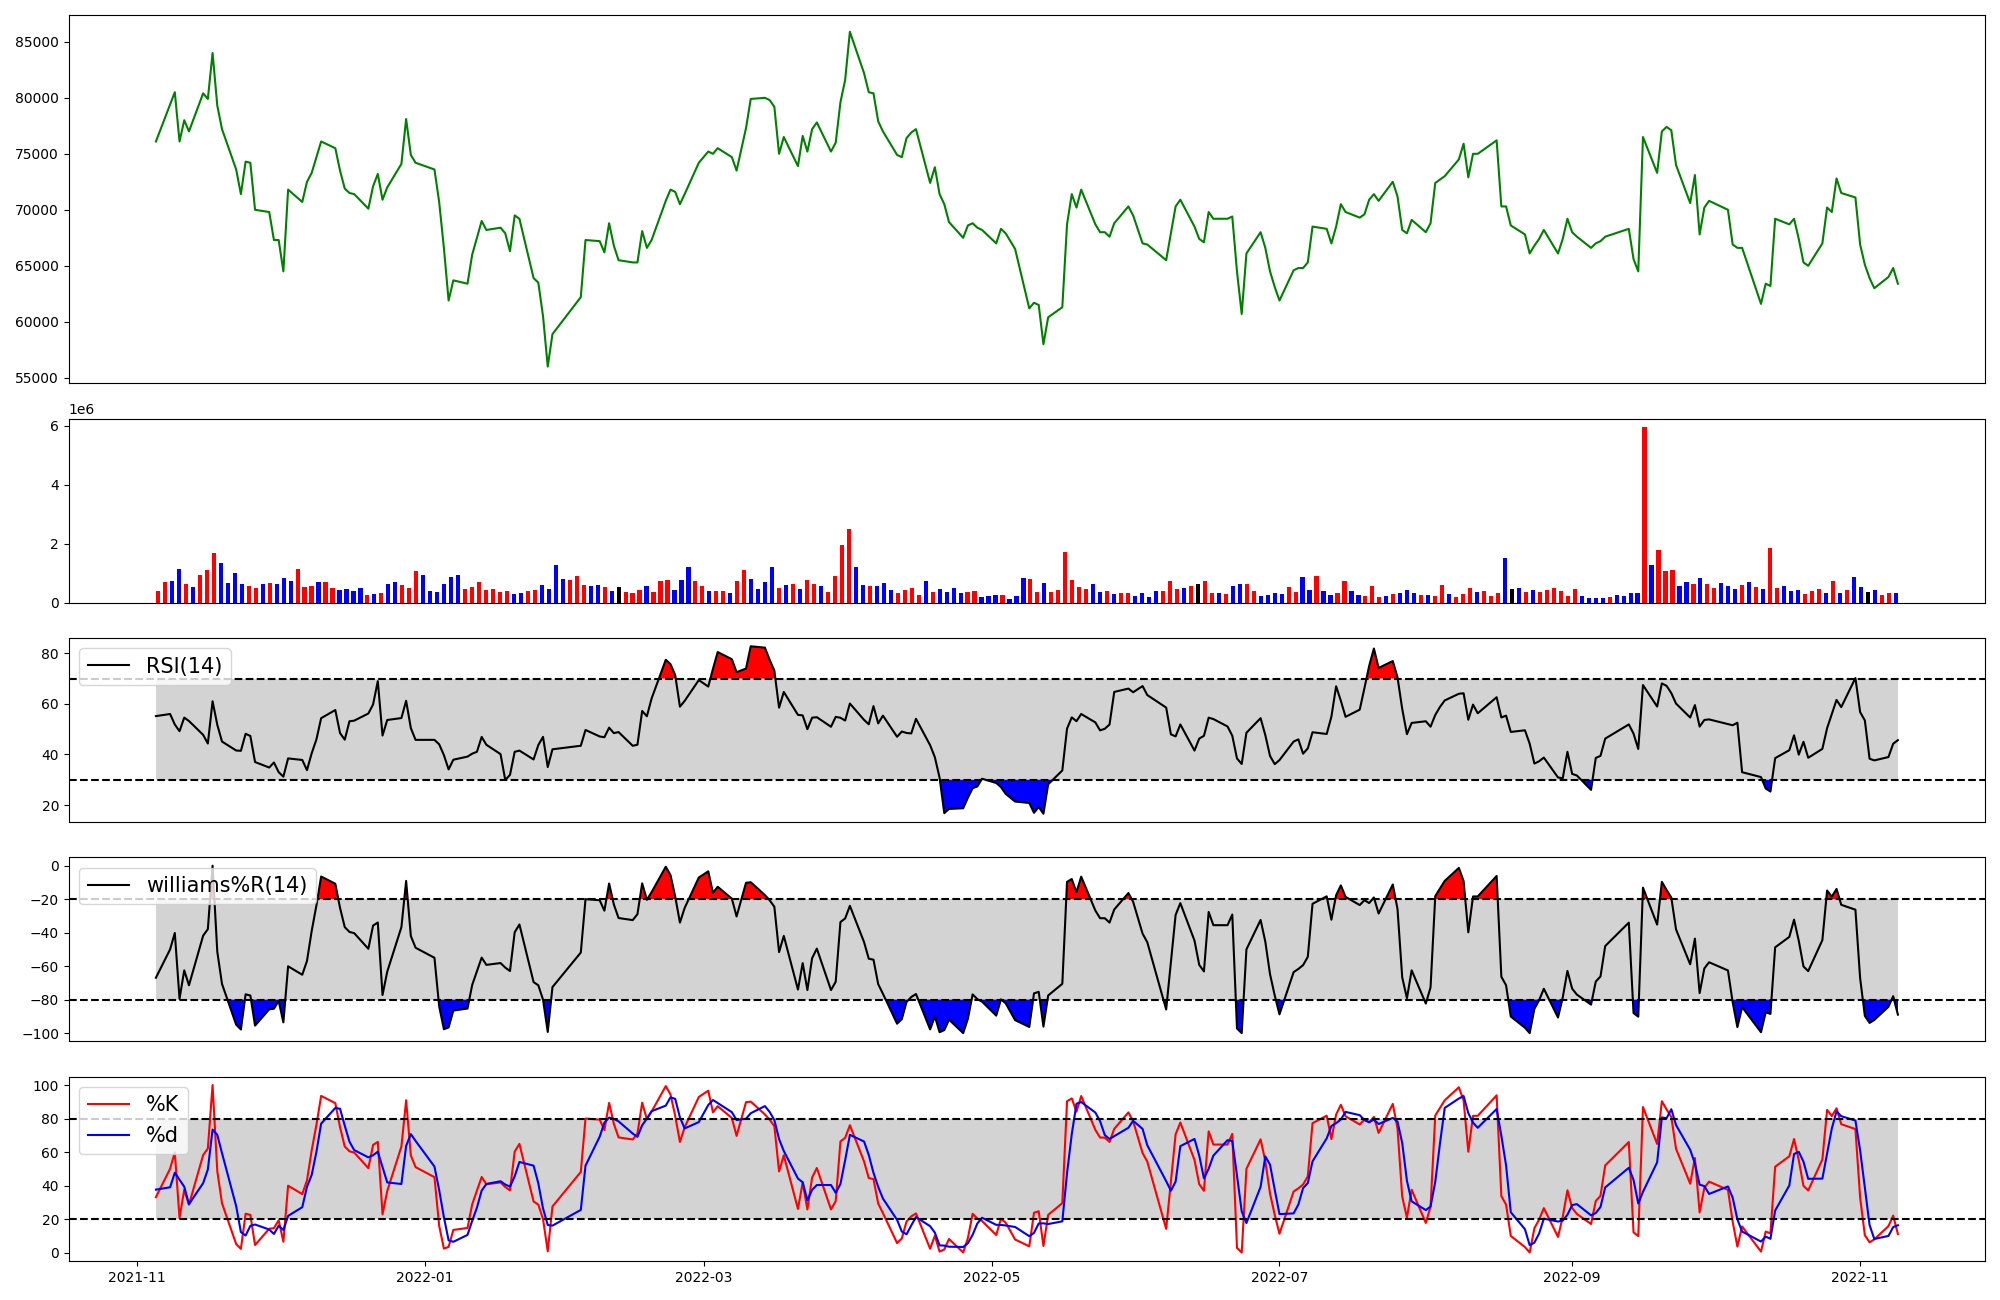
Task: Click the highest peak of the green price line
Action: pos(850,32)
